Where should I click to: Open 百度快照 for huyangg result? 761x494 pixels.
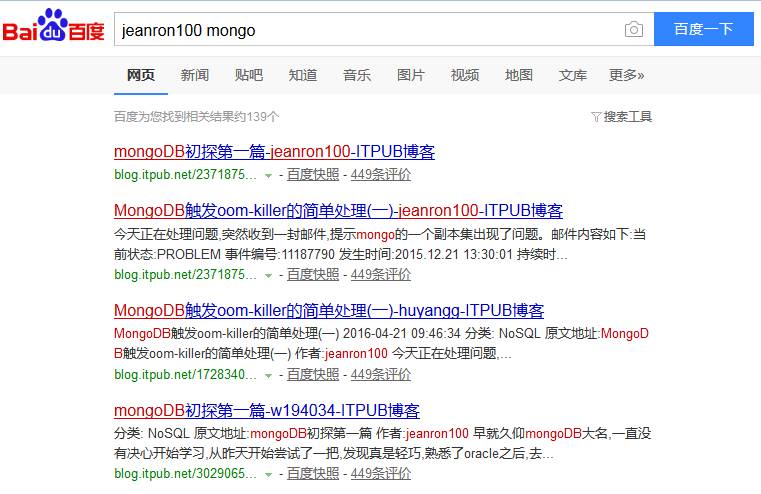coord(313,375)
